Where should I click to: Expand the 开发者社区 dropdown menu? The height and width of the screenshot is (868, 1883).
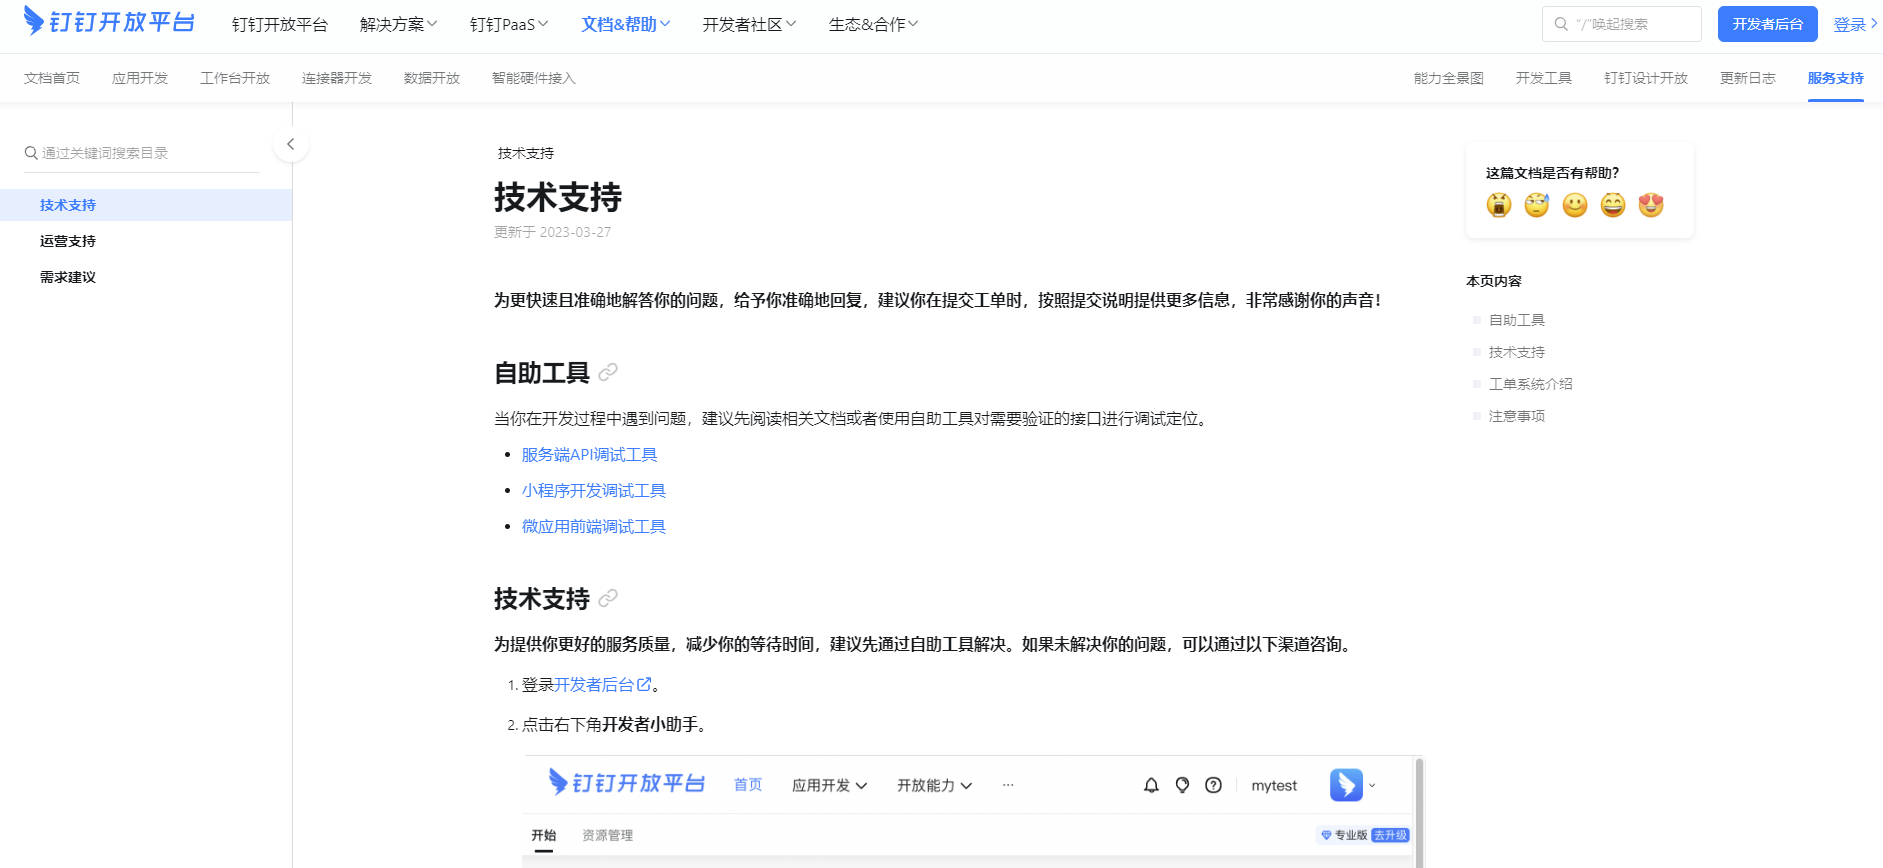[x=749, y=24]
